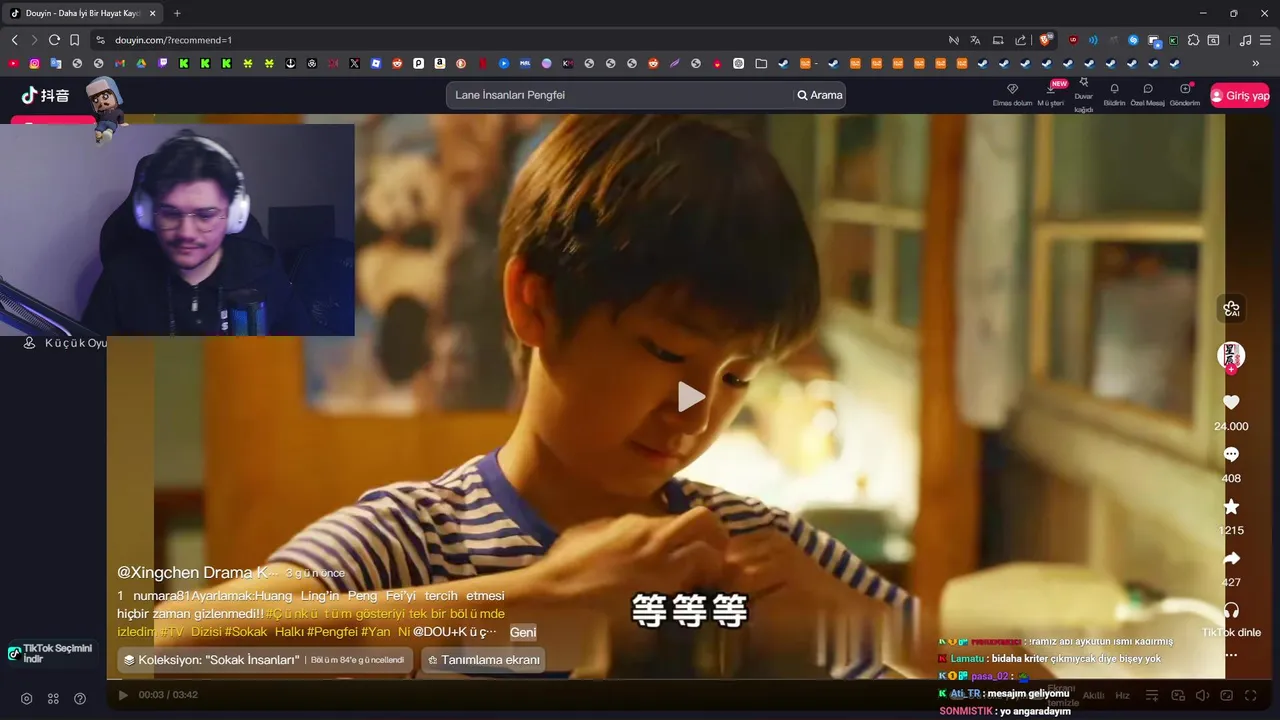Open YouTube bookmark in bookmarks bar
This screenshot has width=1280, height=720.
coord(13,63)
